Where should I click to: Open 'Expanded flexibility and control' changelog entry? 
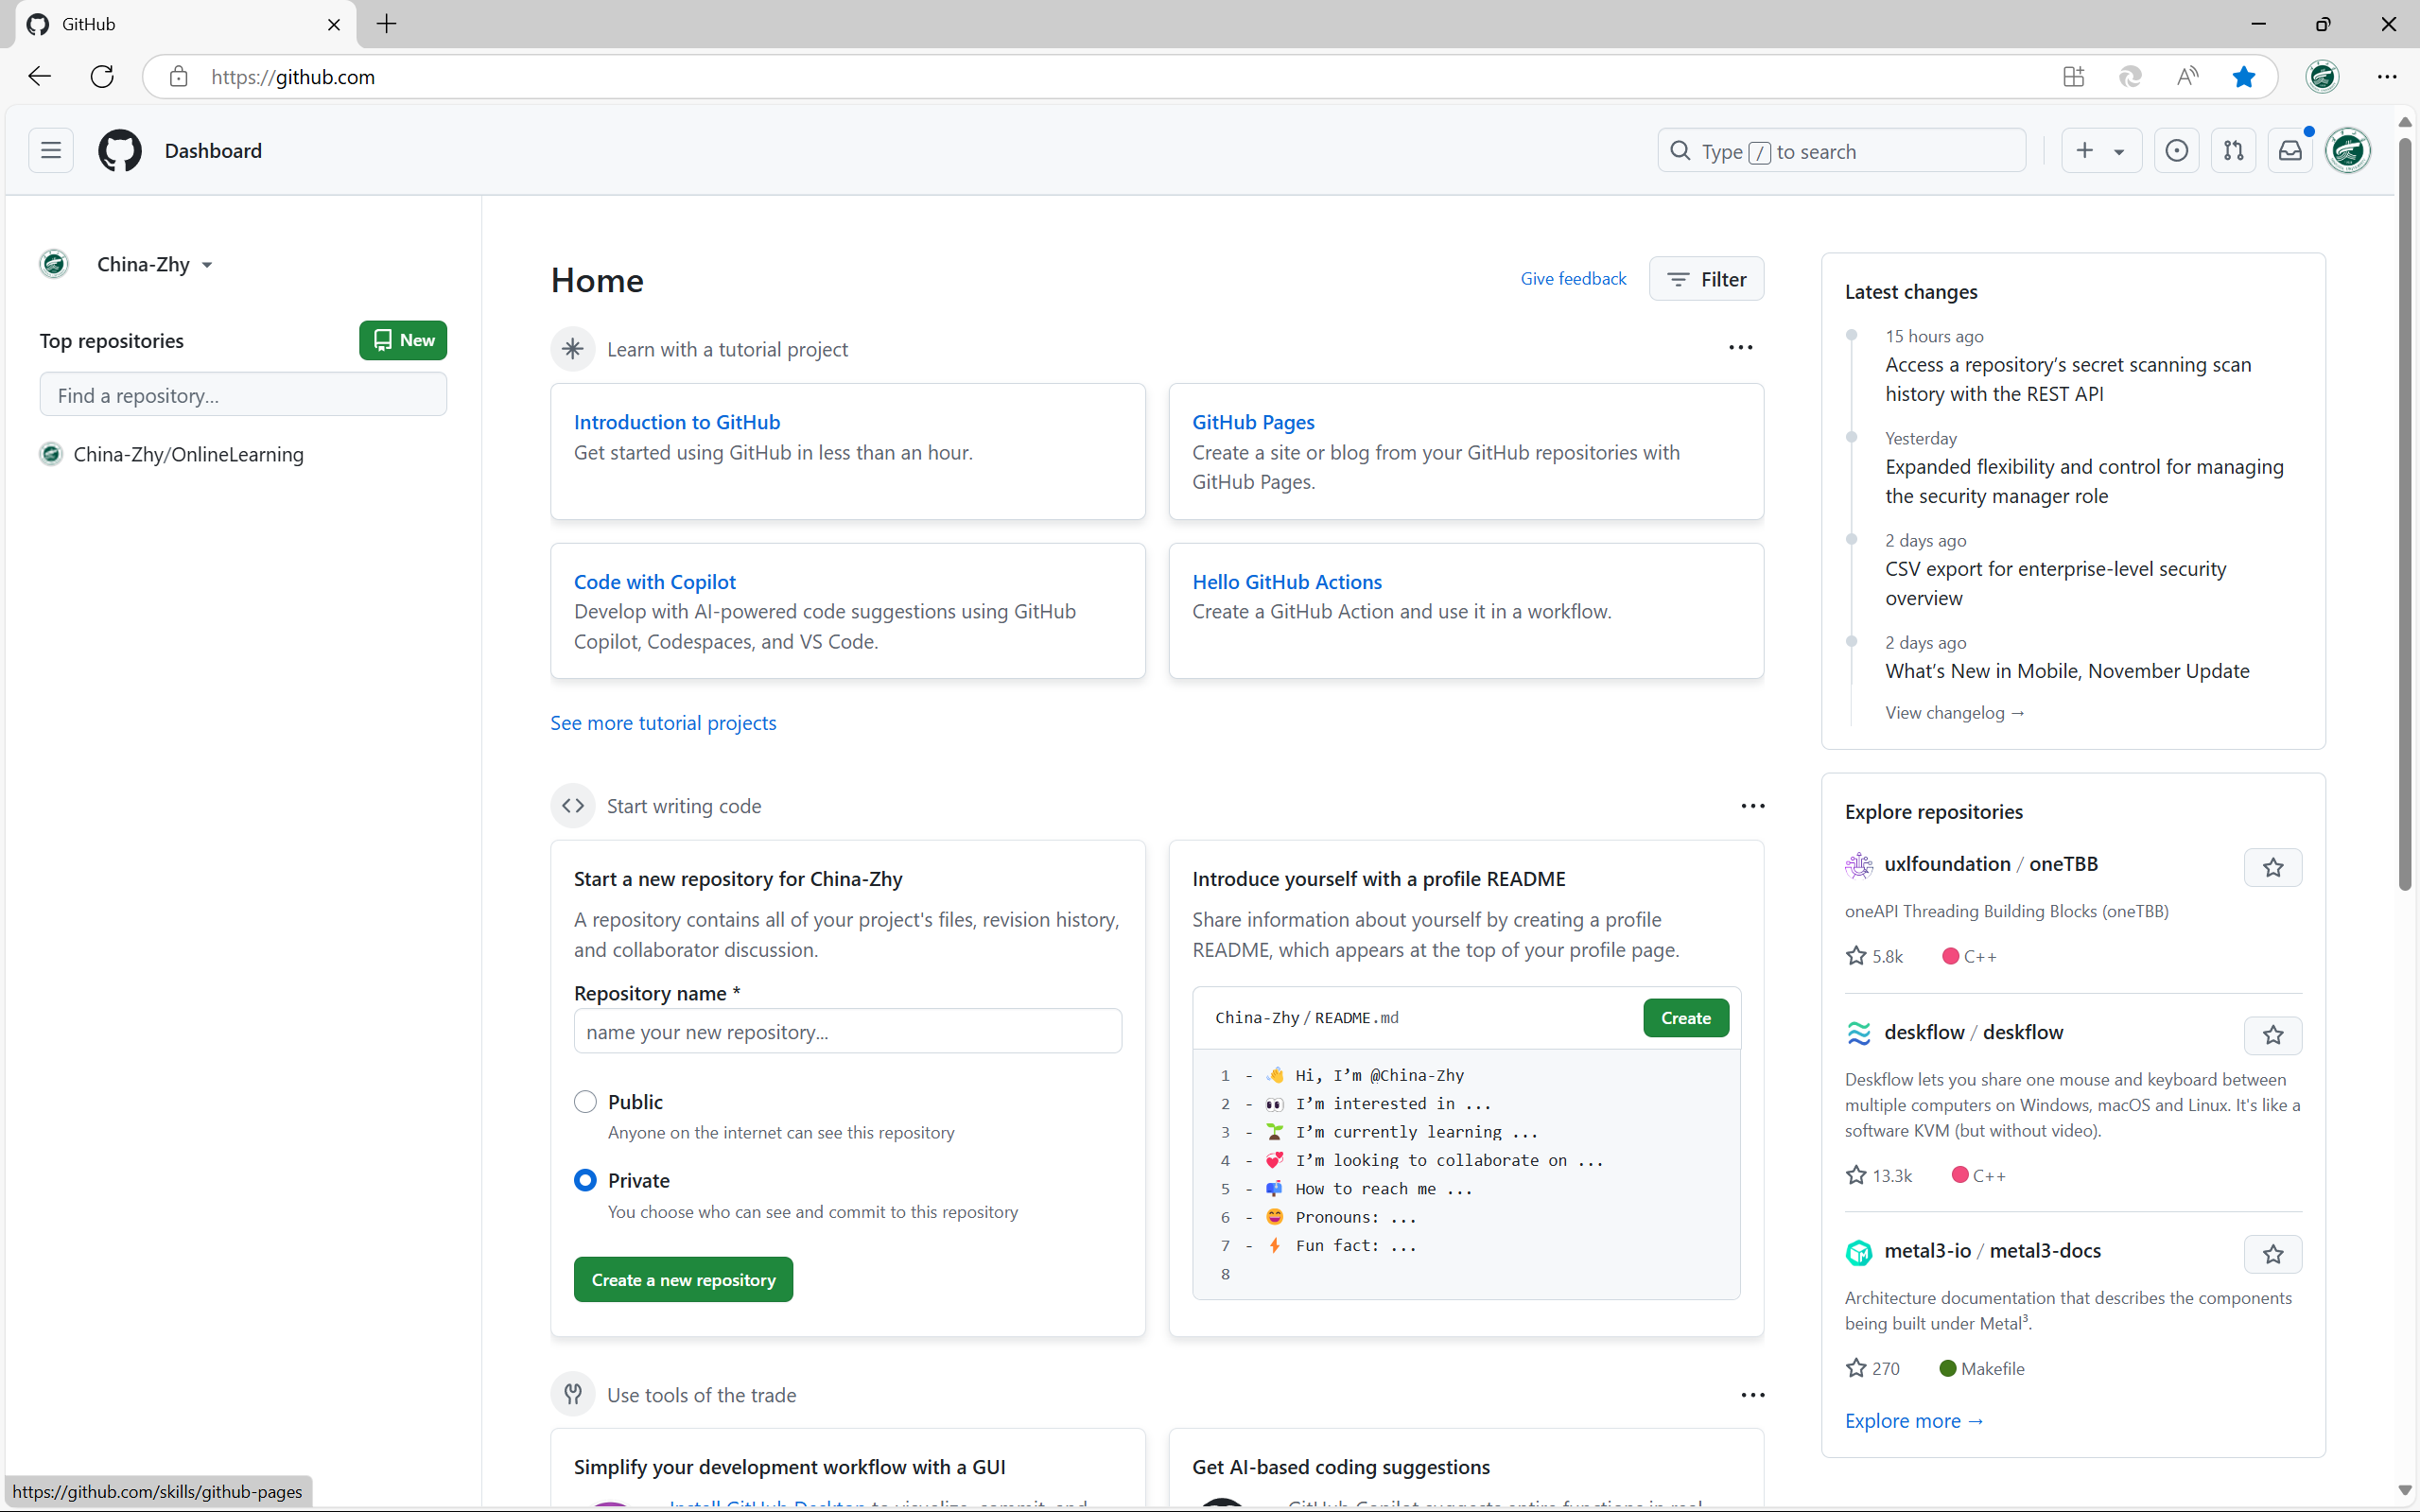click(2084, 482)
